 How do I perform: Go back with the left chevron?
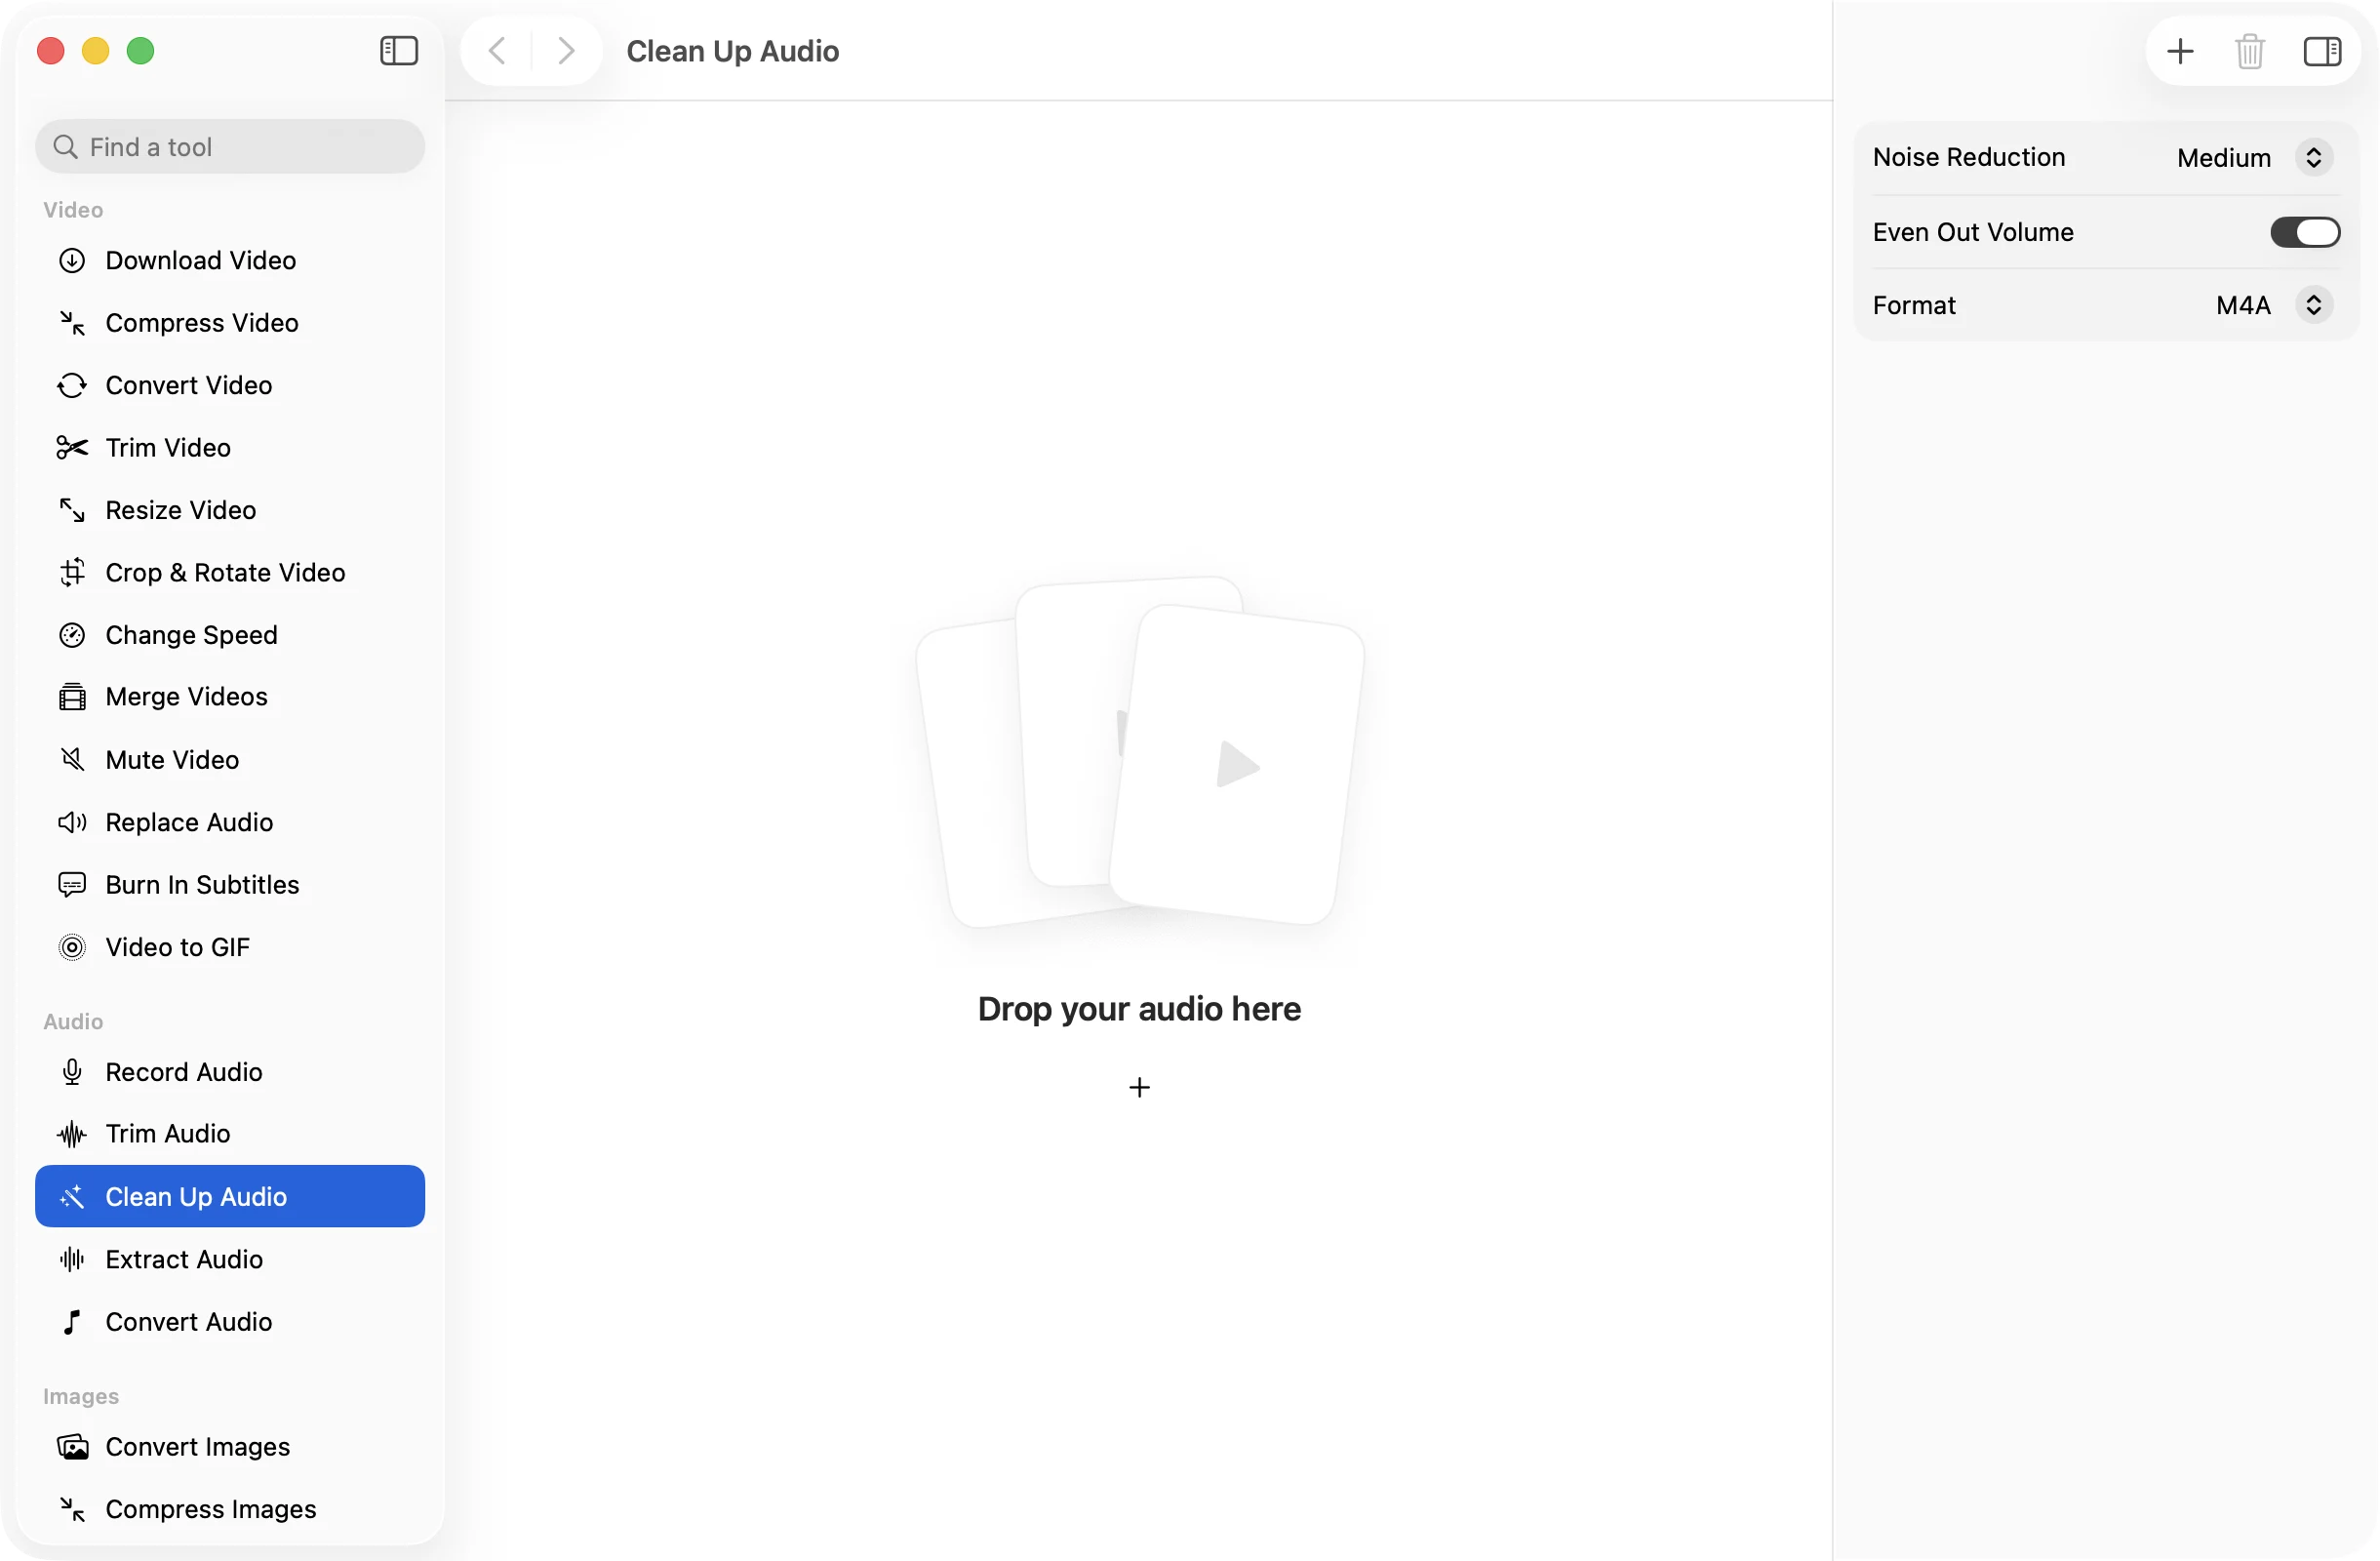click(497, 51)
